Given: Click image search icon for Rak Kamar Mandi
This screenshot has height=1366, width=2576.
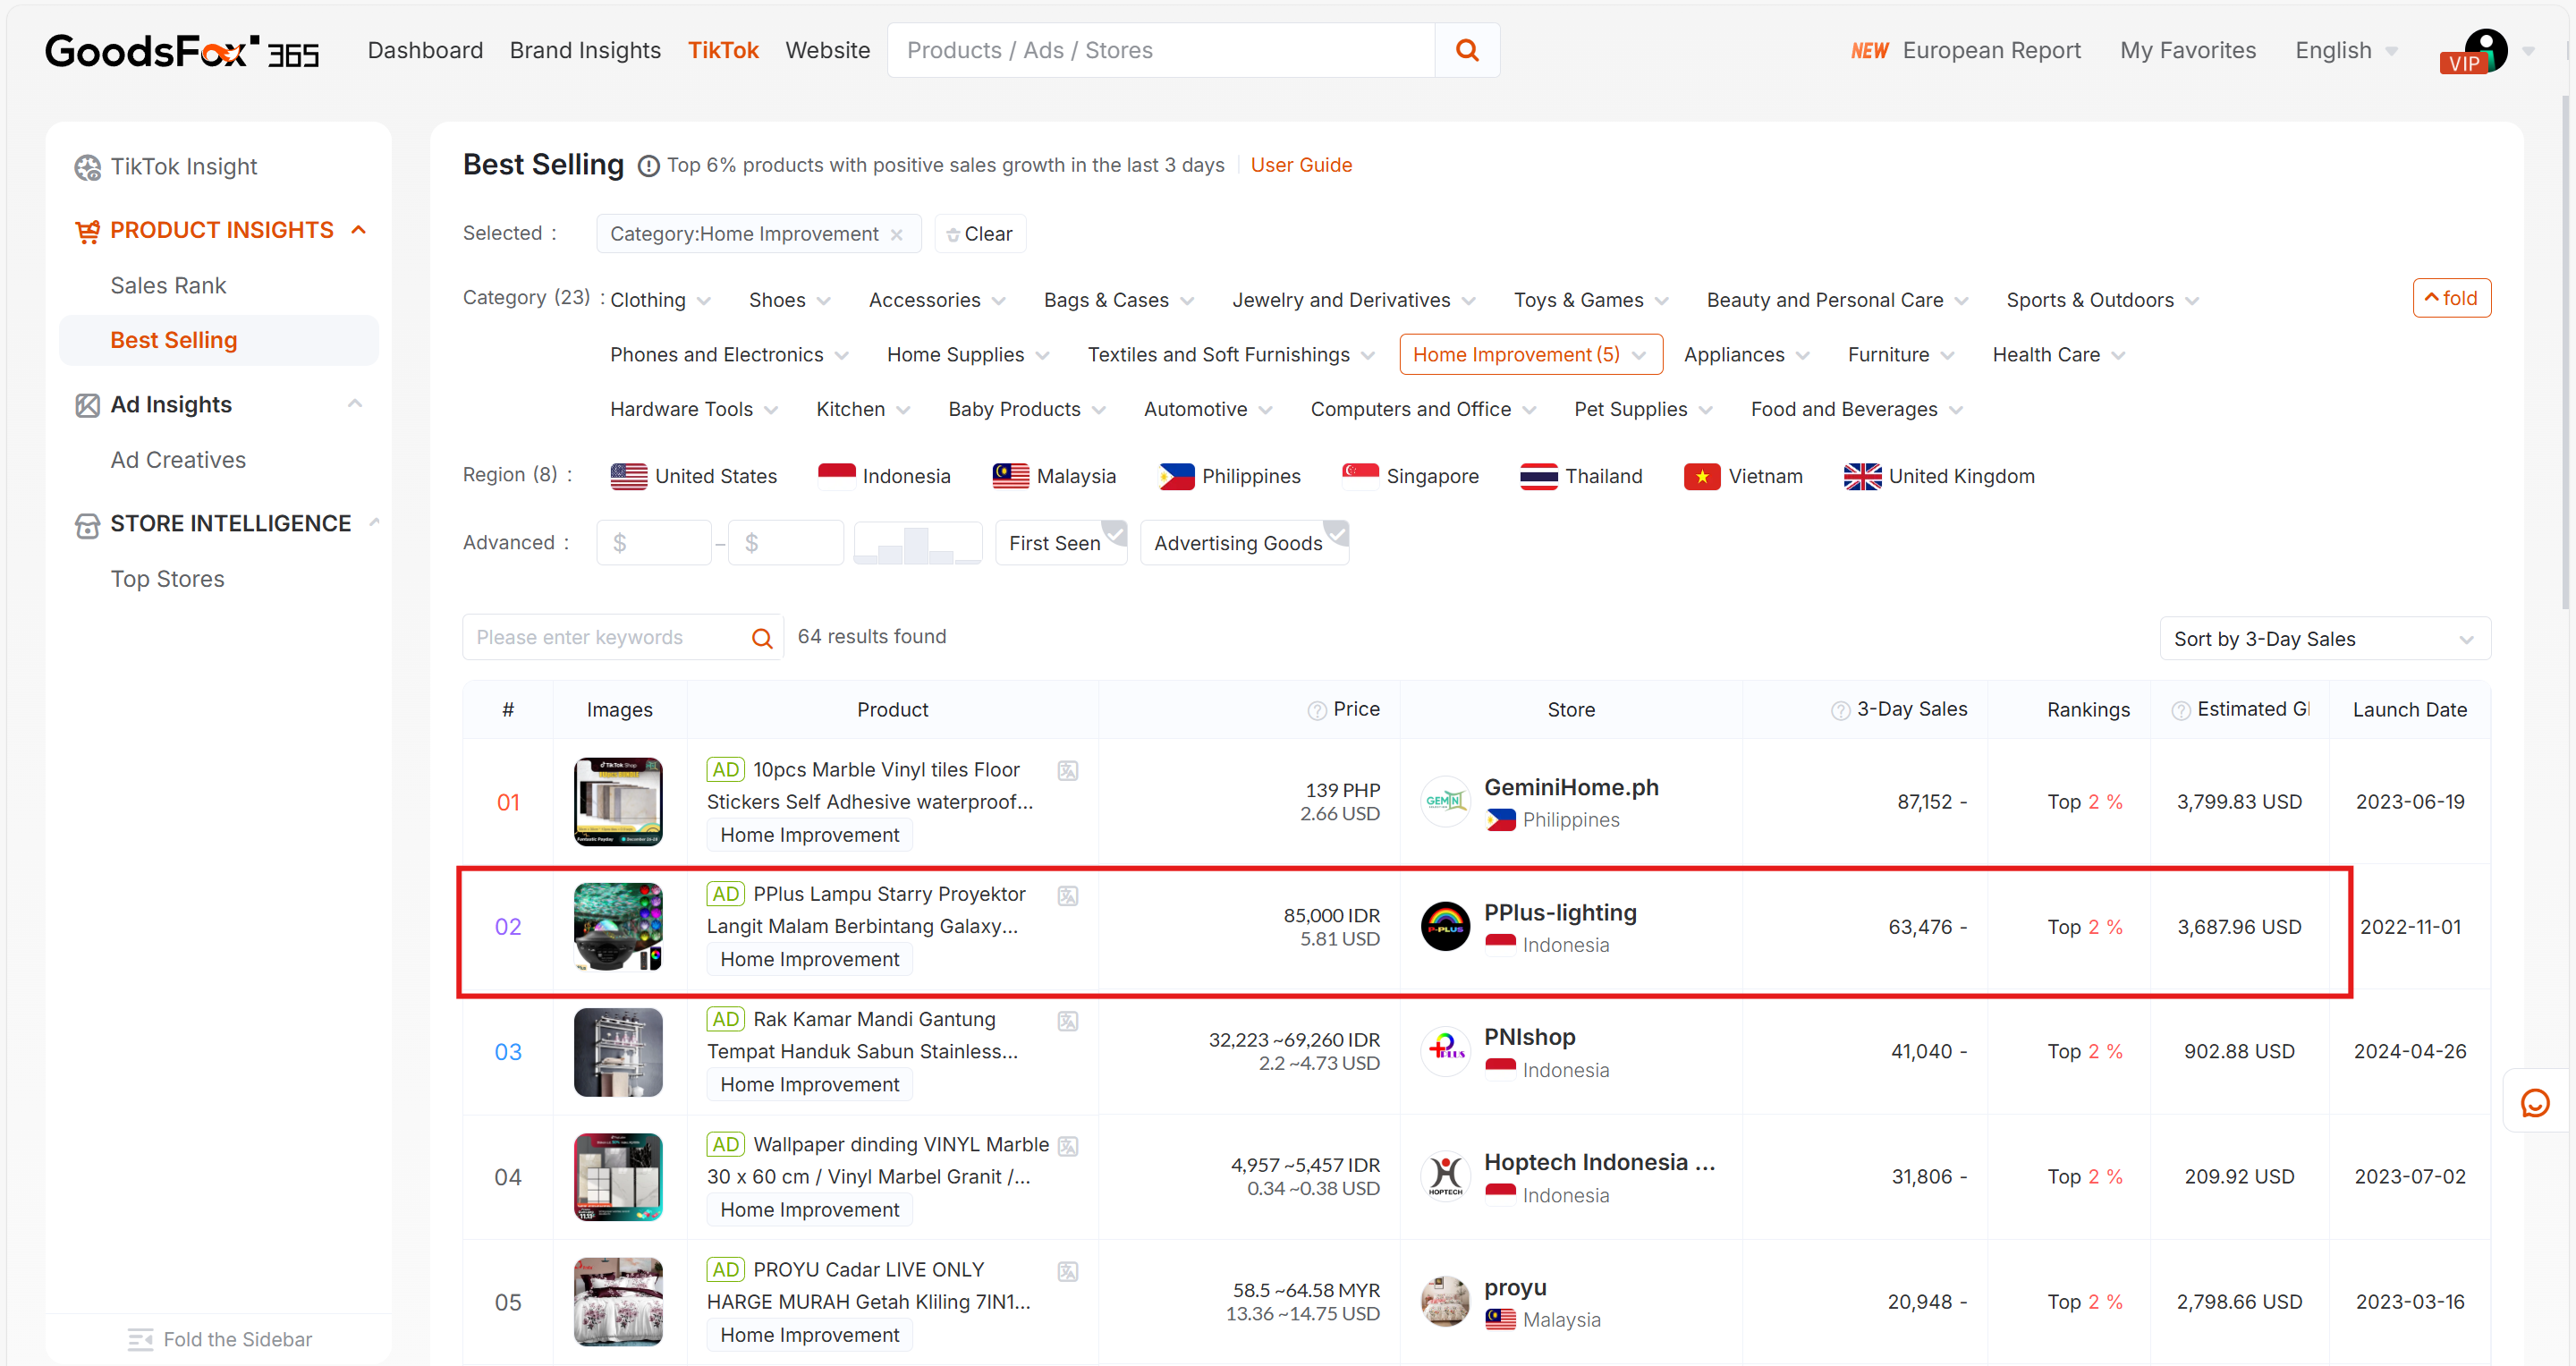Looking at the screenshot, I should point(1068,1020).
